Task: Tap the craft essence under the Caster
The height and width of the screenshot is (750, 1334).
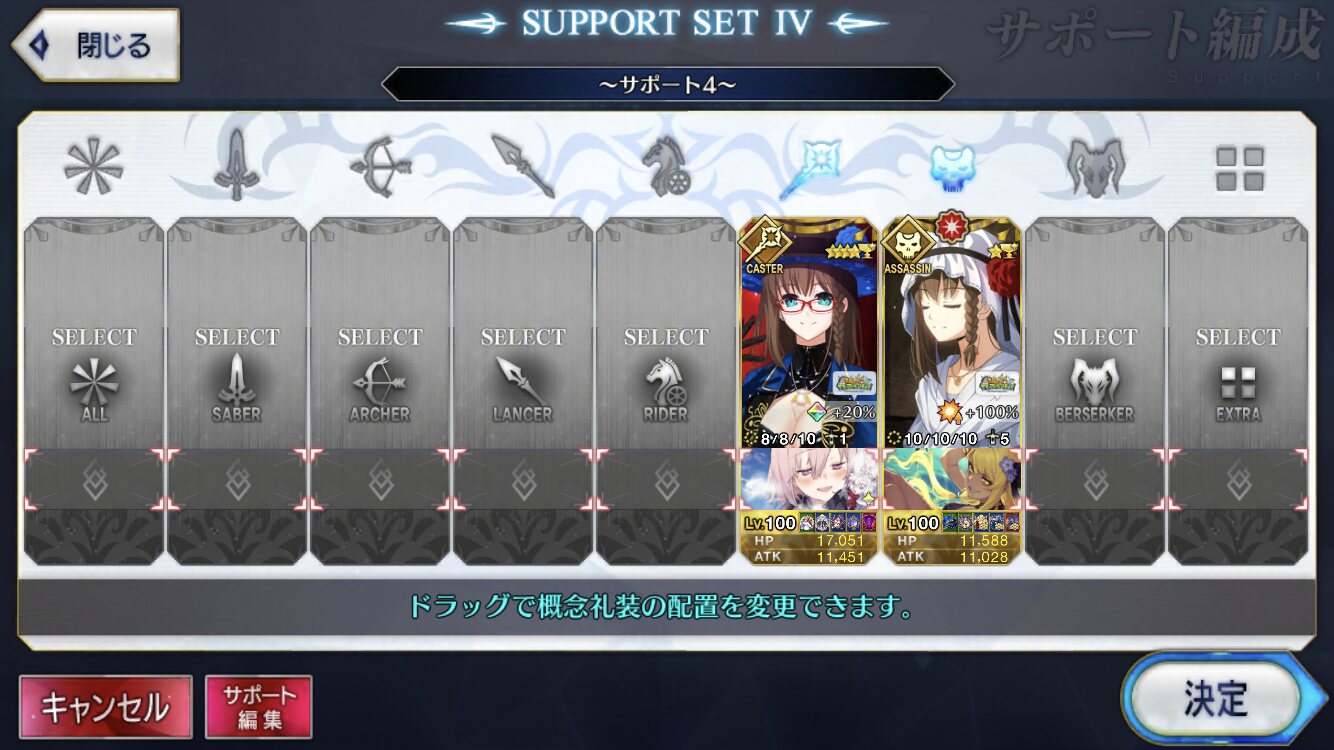Action: (x=809, y=479)
